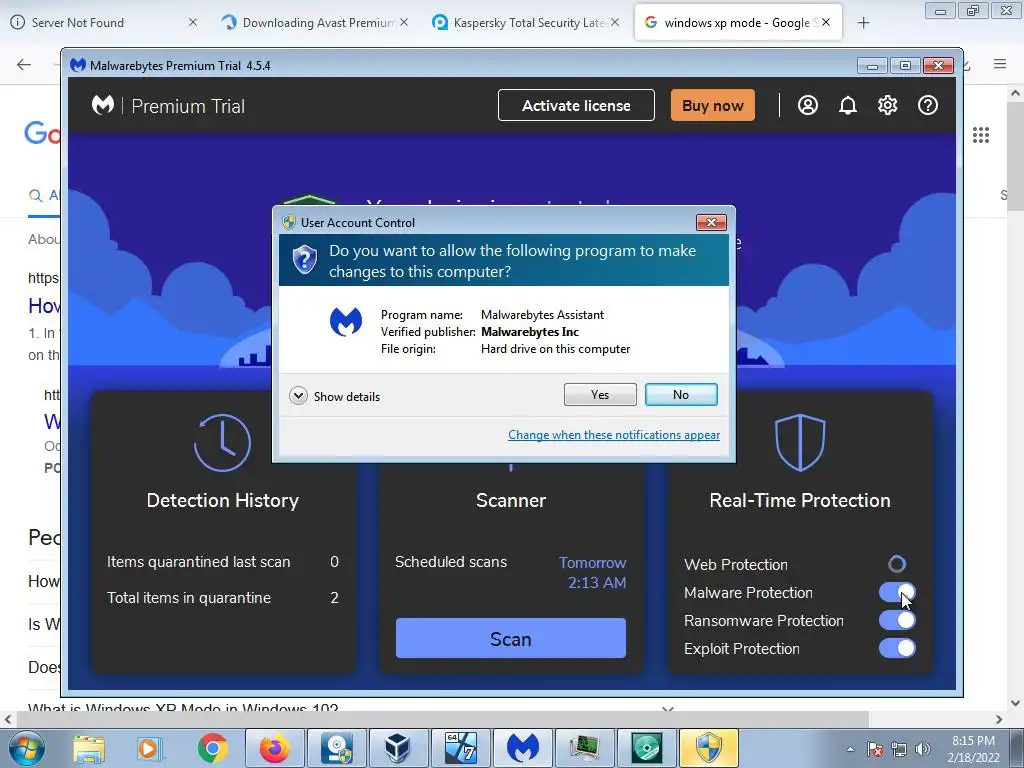Click the Real-Time Protection heading
The height and width of the screenshot is (768, 1024).
tap(800, 500)
